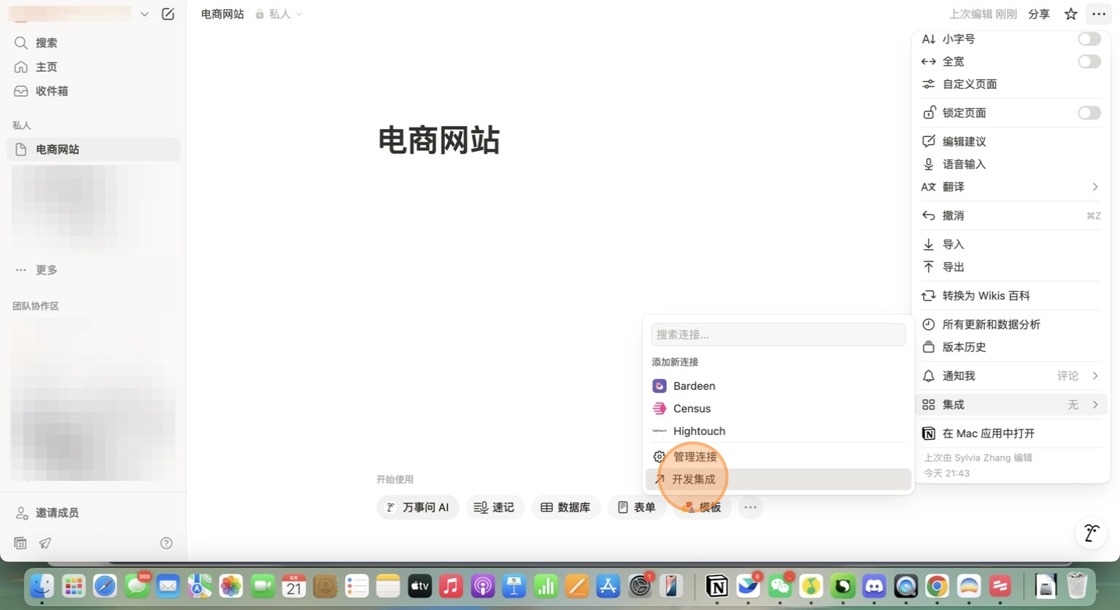The width and height of the screenshot is (1120, 610).
Task: Choose 编辑建议 from the menu
Action: point(1011,141)
